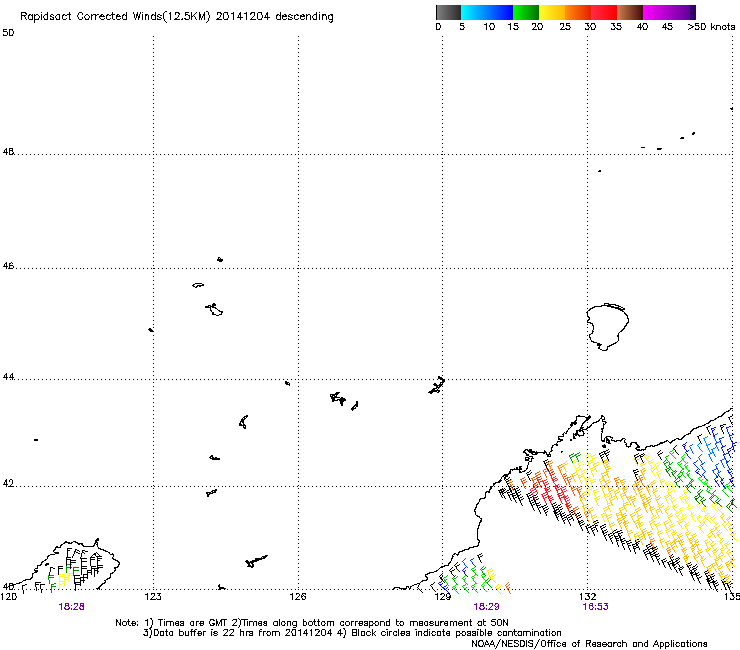The width and height of the screenshot is (740, 650).
Task: Click the '20141204 descending' date in the title
Action: (275, 17)
